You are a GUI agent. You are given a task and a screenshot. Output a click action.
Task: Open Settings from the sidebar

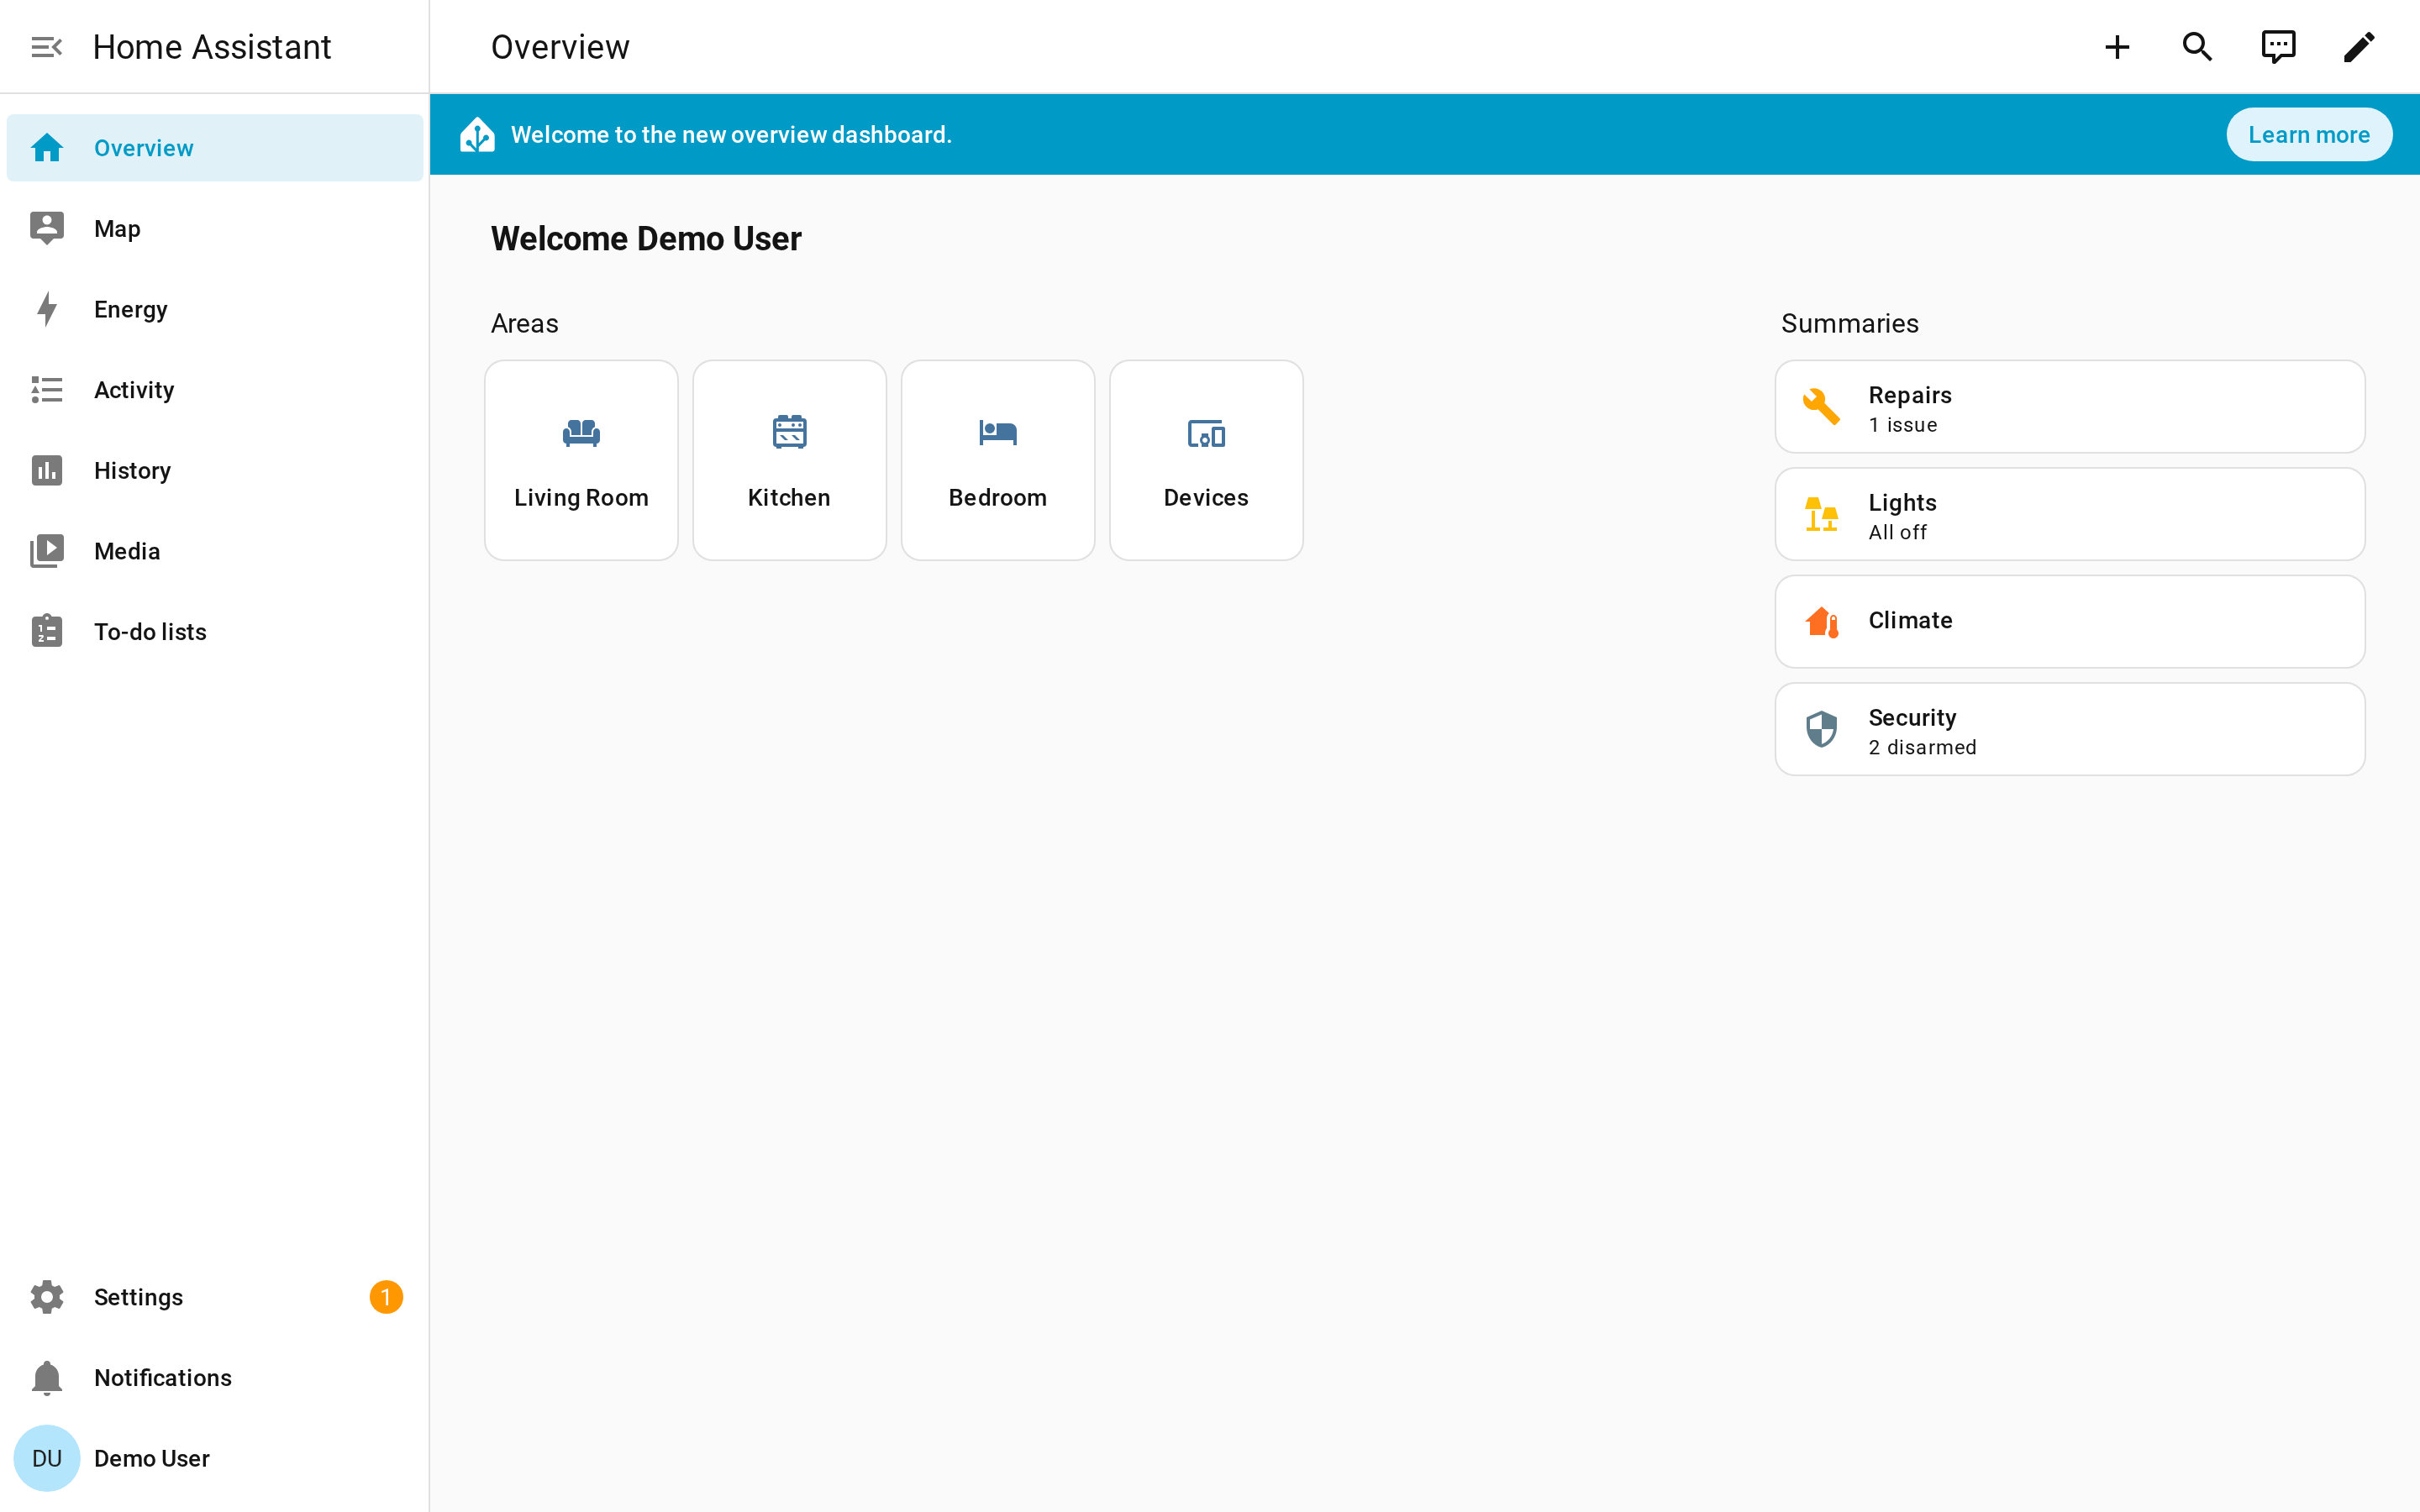[215, 1297]
